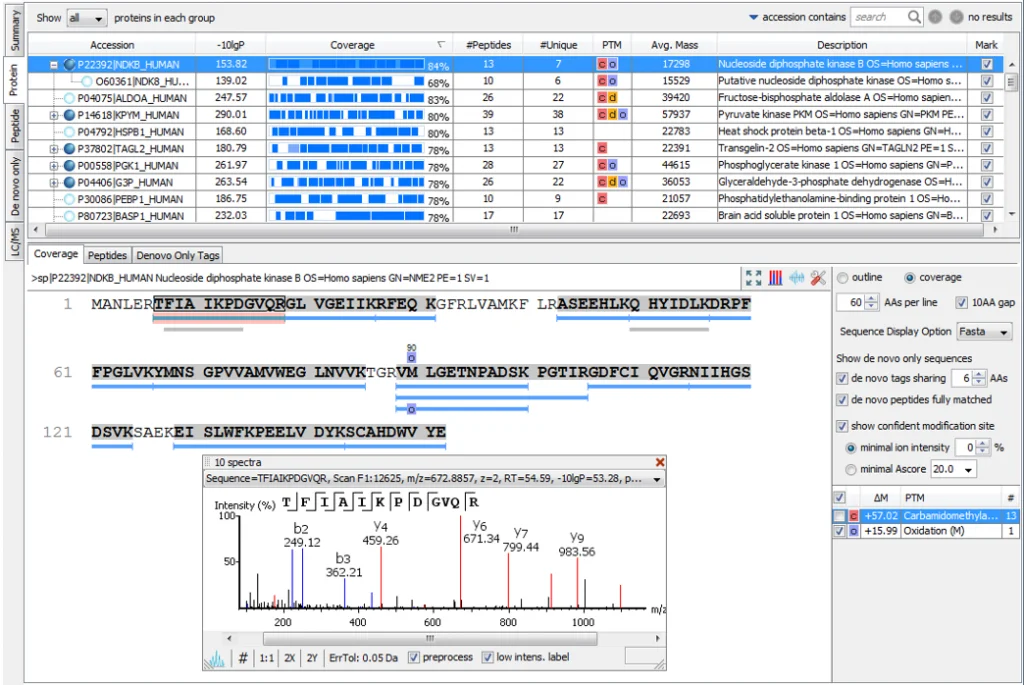This screenshot has width=1024, height=685.
Task: Toggle the 10AA gap checkbox
Action: (961, 302)
